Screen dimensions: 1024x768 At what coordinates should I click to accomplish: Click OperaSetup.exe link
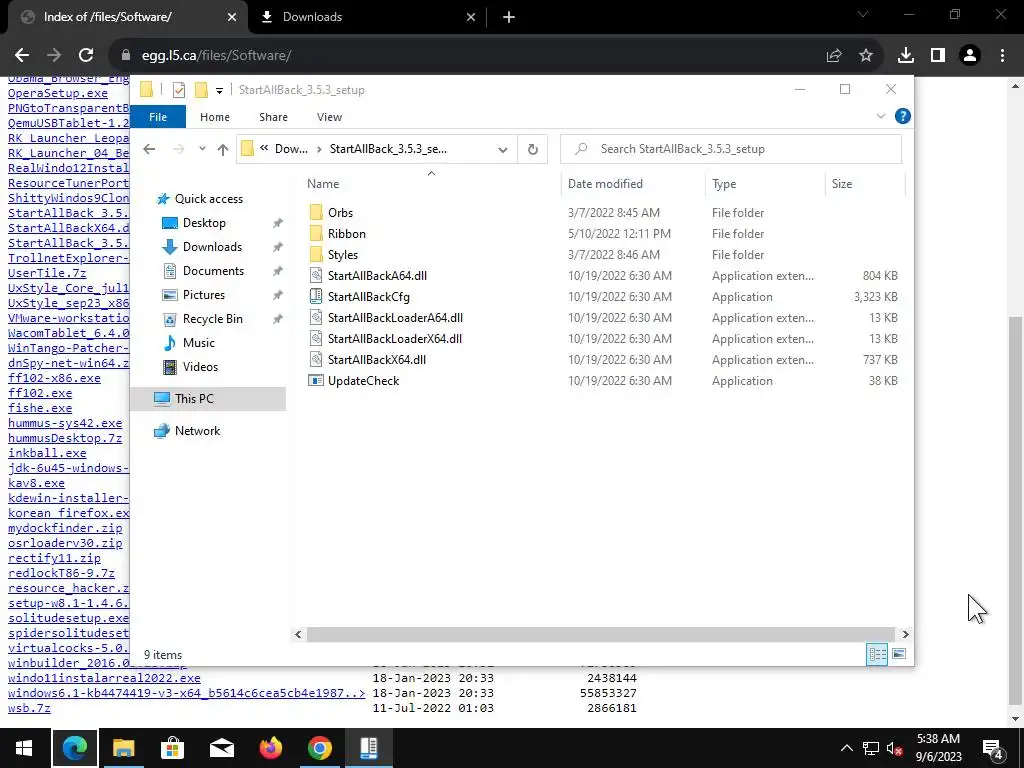[57, 93]
